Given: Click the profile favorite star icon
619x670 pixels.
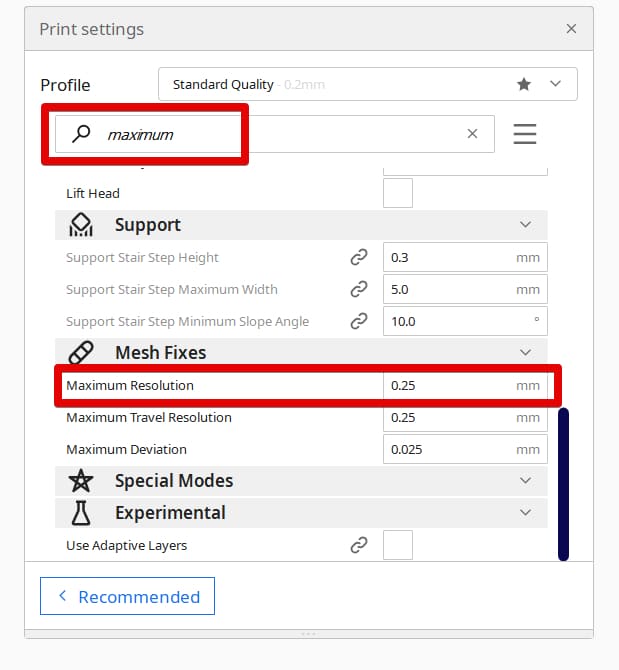Looking at the screenshot, I should (524, 84).
